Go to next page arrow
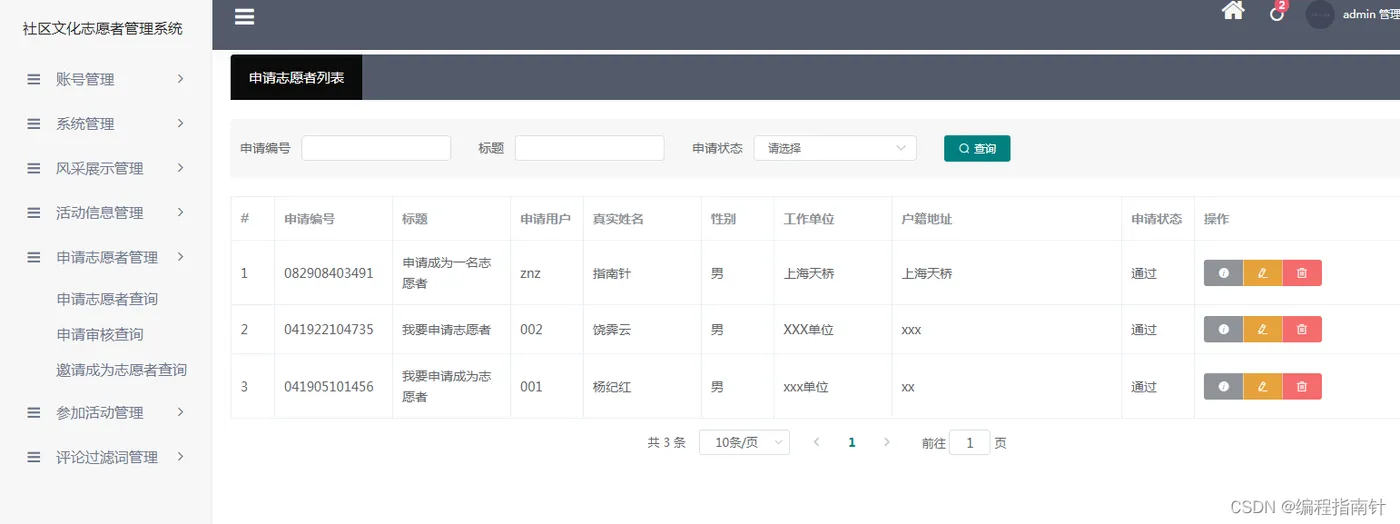 pyautogui.click(x=886, y=442)
